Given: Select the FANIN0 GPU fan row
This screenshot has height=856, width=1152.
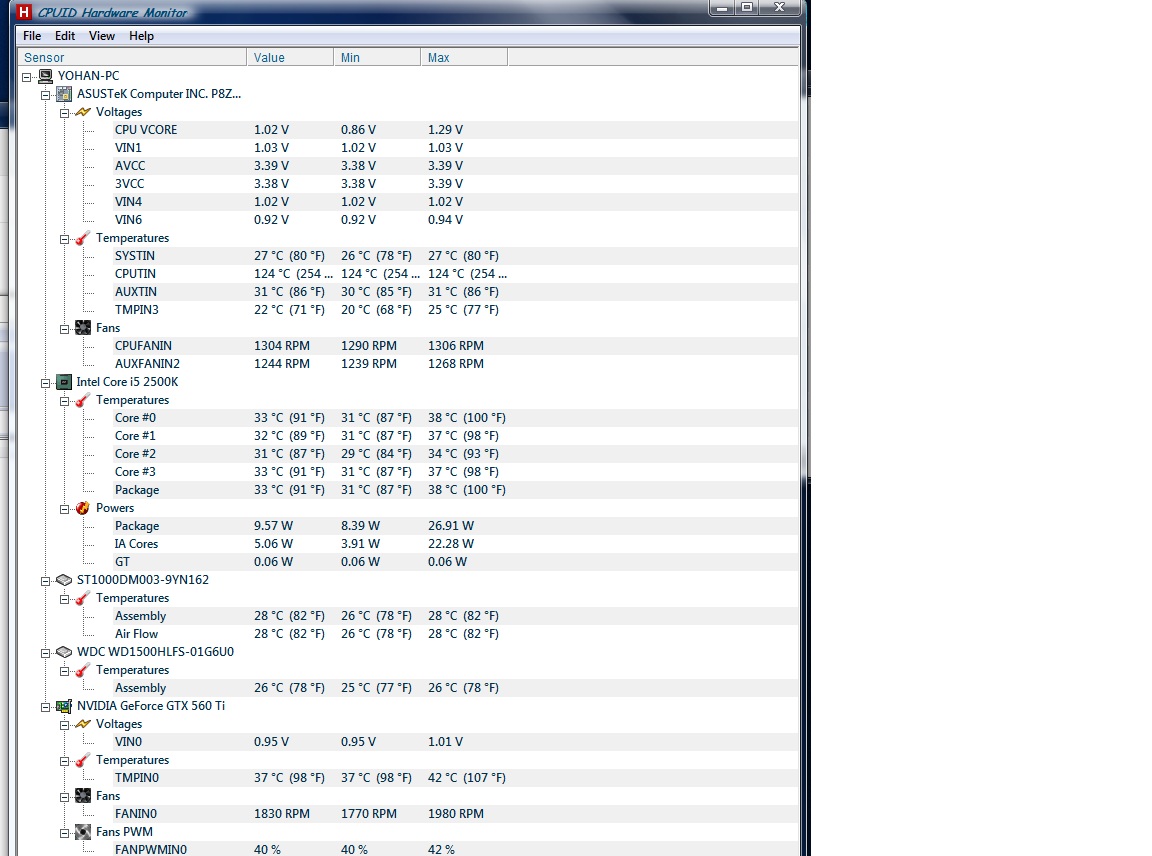Looking at the screenshot, I should click(x=136, y=814).
